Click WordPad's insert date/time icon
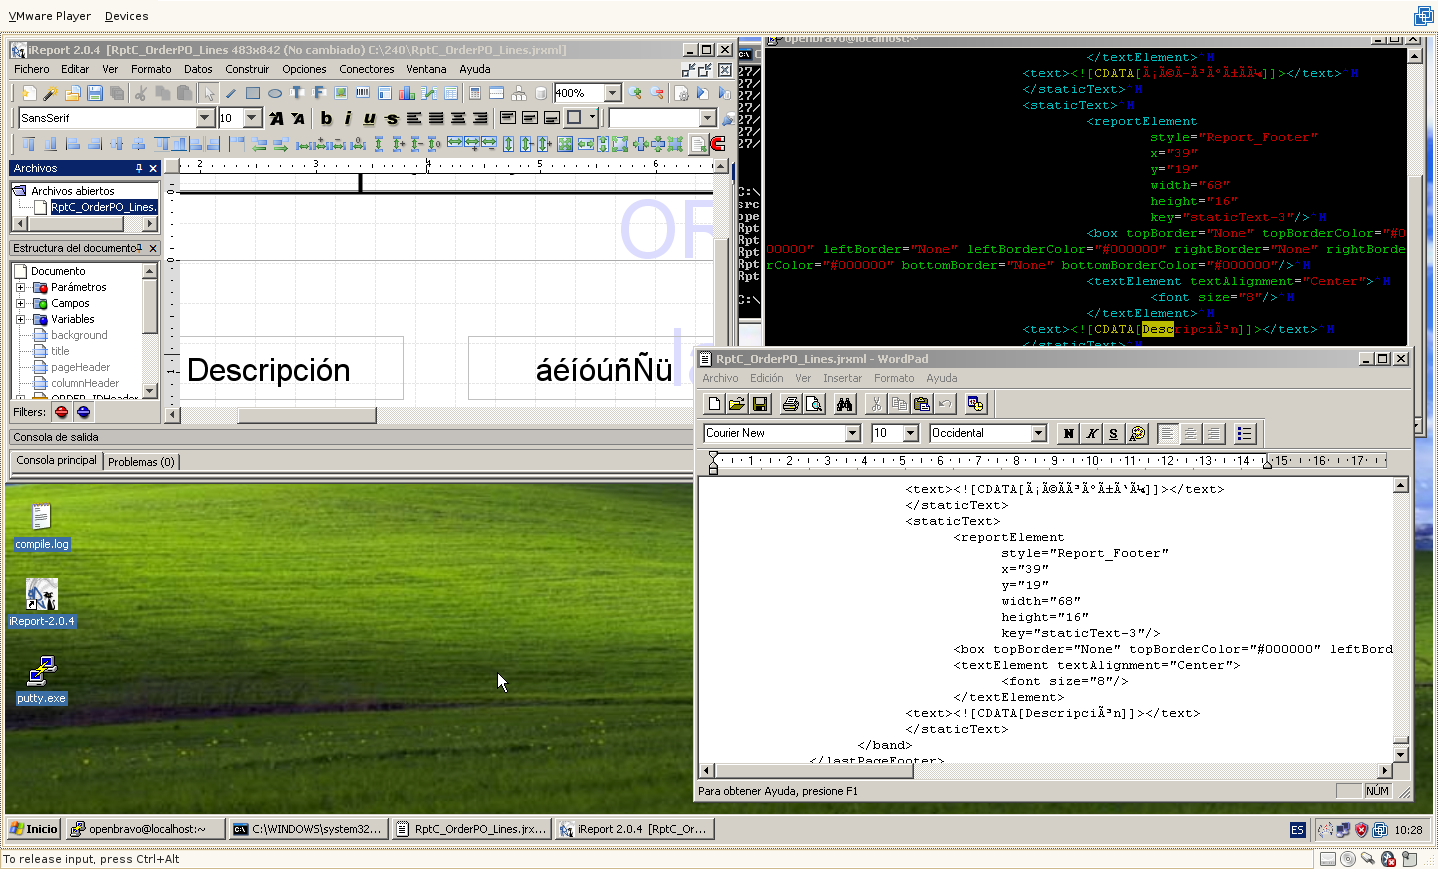This screenshot has width=1438, height=869. tap(975, 404)
